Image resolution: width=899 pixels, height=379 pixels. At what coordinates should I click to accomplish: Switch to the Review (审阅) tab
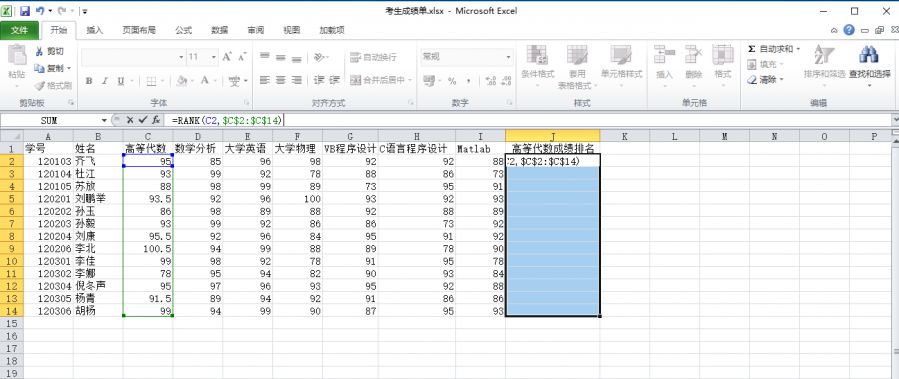click(256, 30)
